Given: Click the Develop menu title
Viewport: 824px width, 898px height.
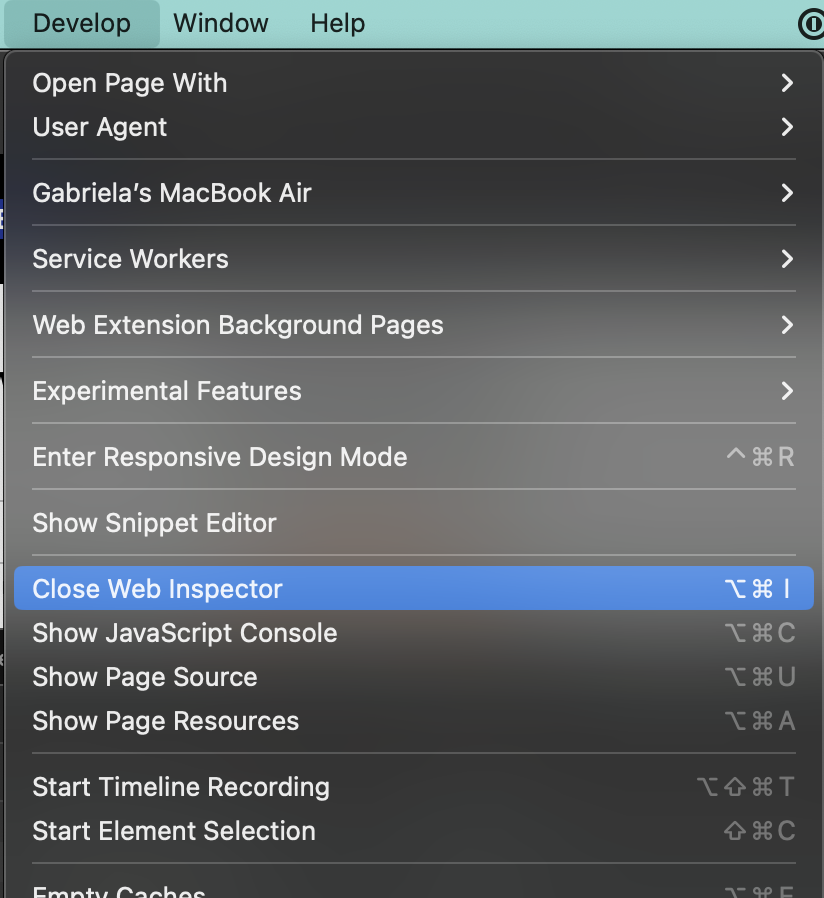Looking at the screenshot, I should click(82, 23).
